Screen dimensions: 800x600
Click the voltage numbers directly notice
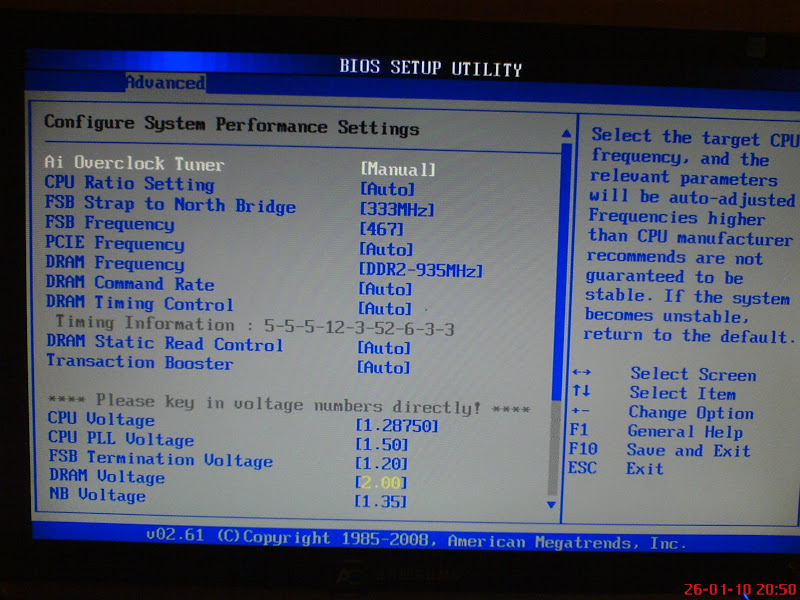pyautogui.click(x=289, y=404)
